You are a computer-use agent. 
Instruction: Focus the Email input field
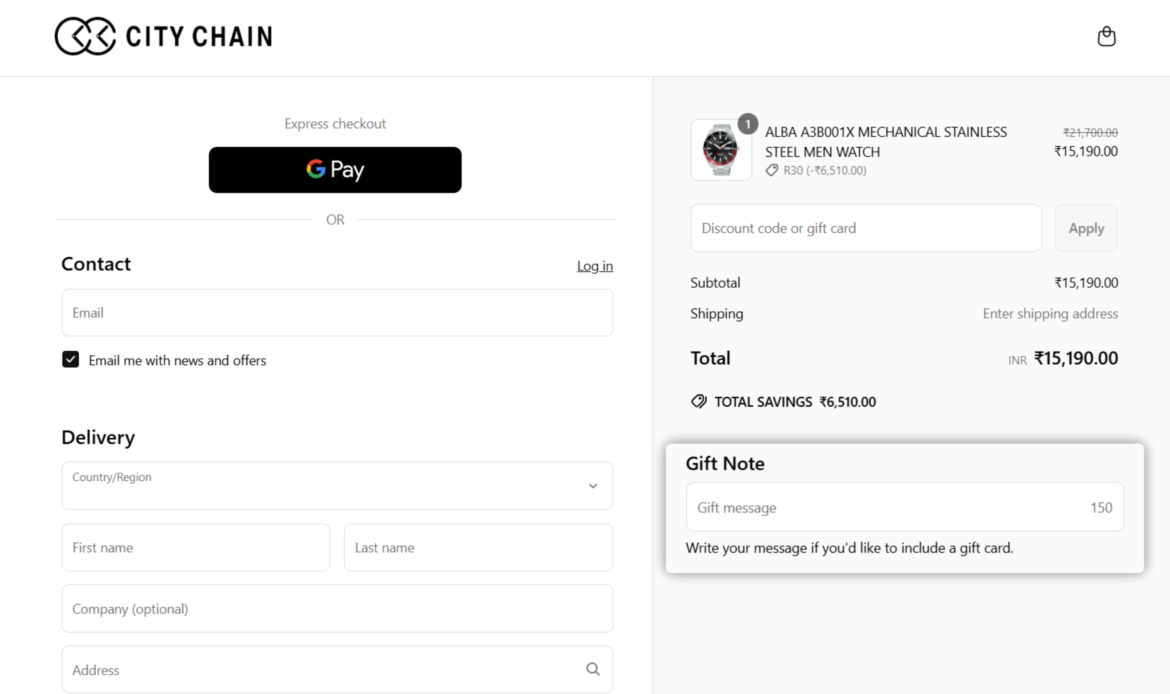[337, 313]
